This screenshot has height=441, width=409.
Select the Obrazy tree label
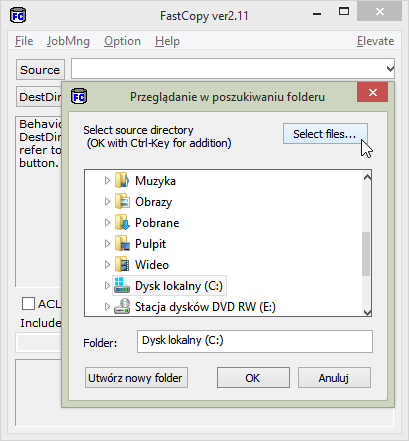click(154, 202)
